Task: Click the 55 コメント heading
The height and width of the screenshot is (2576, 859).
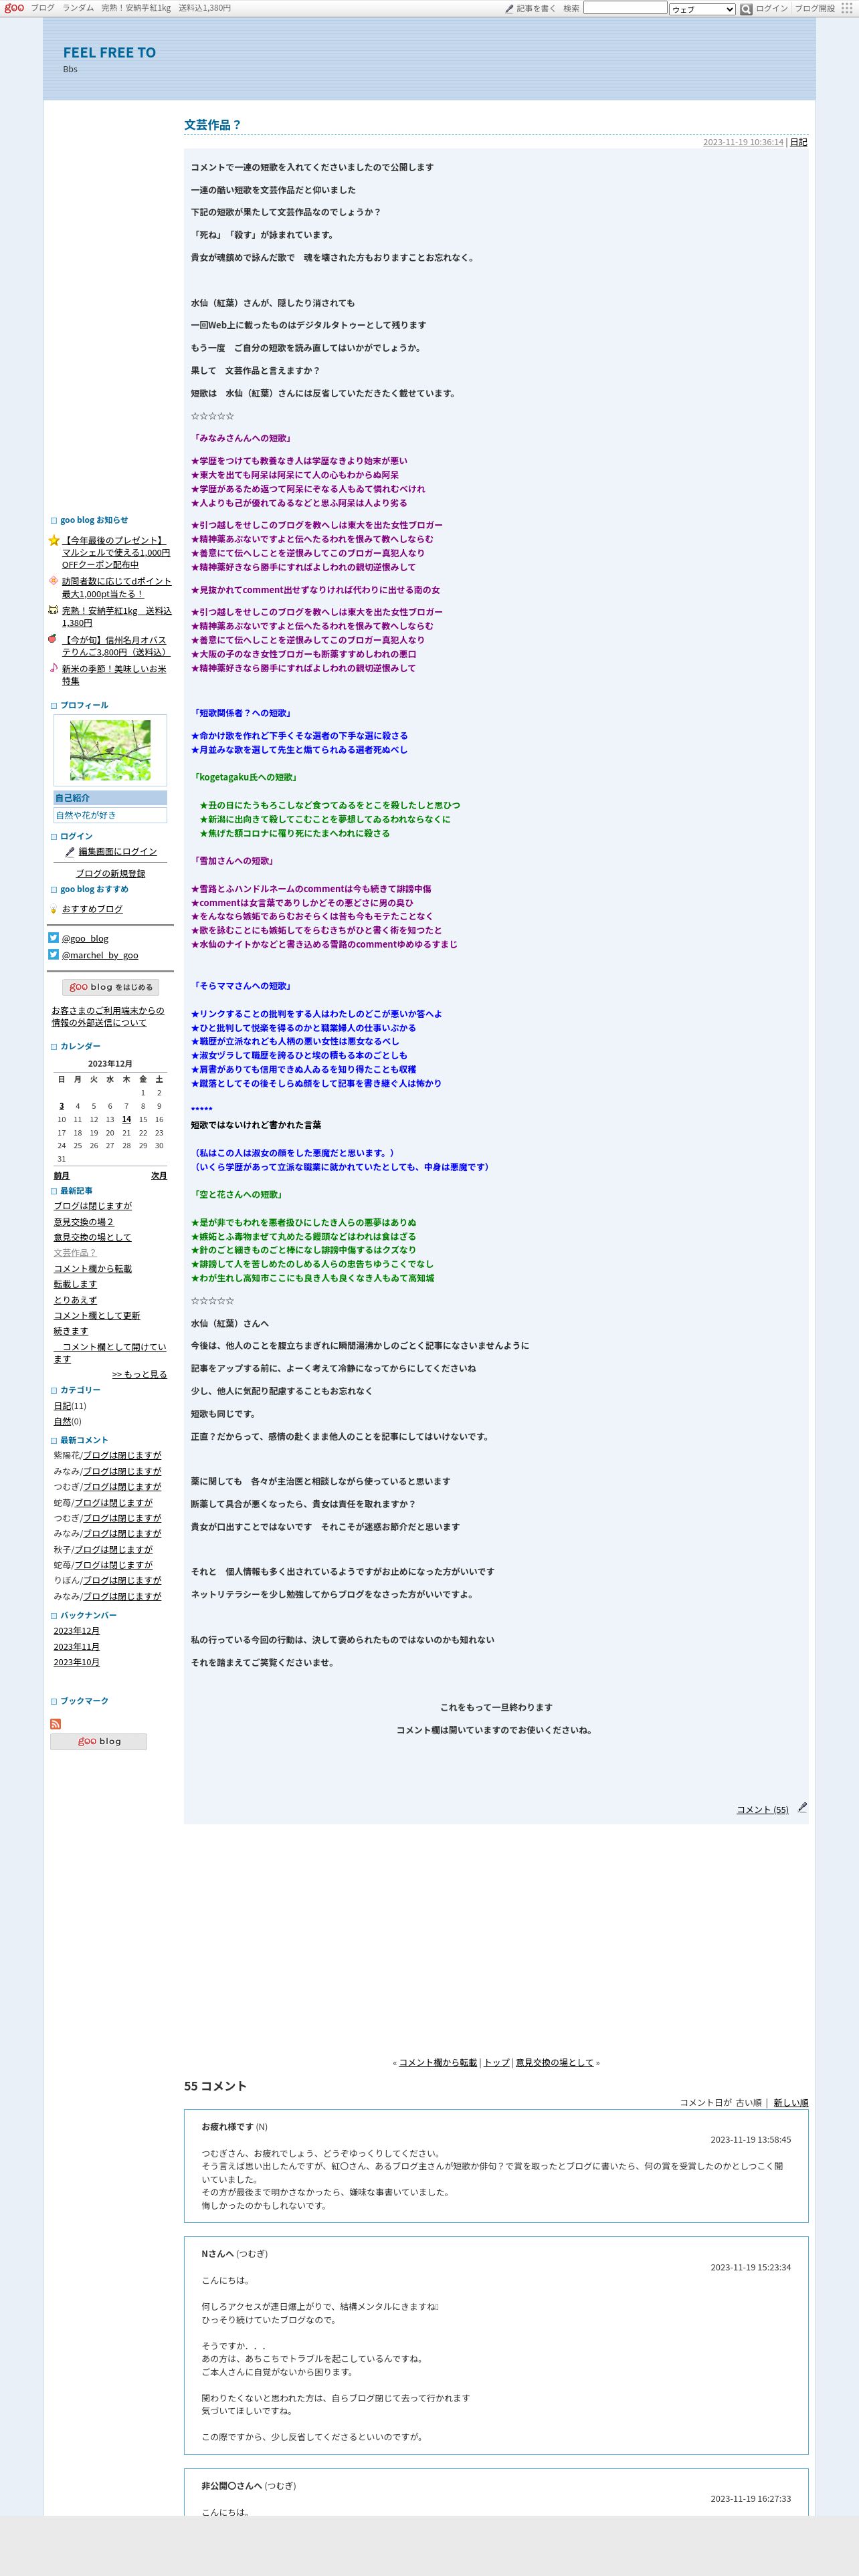Action: click(x=215, y=2085)
